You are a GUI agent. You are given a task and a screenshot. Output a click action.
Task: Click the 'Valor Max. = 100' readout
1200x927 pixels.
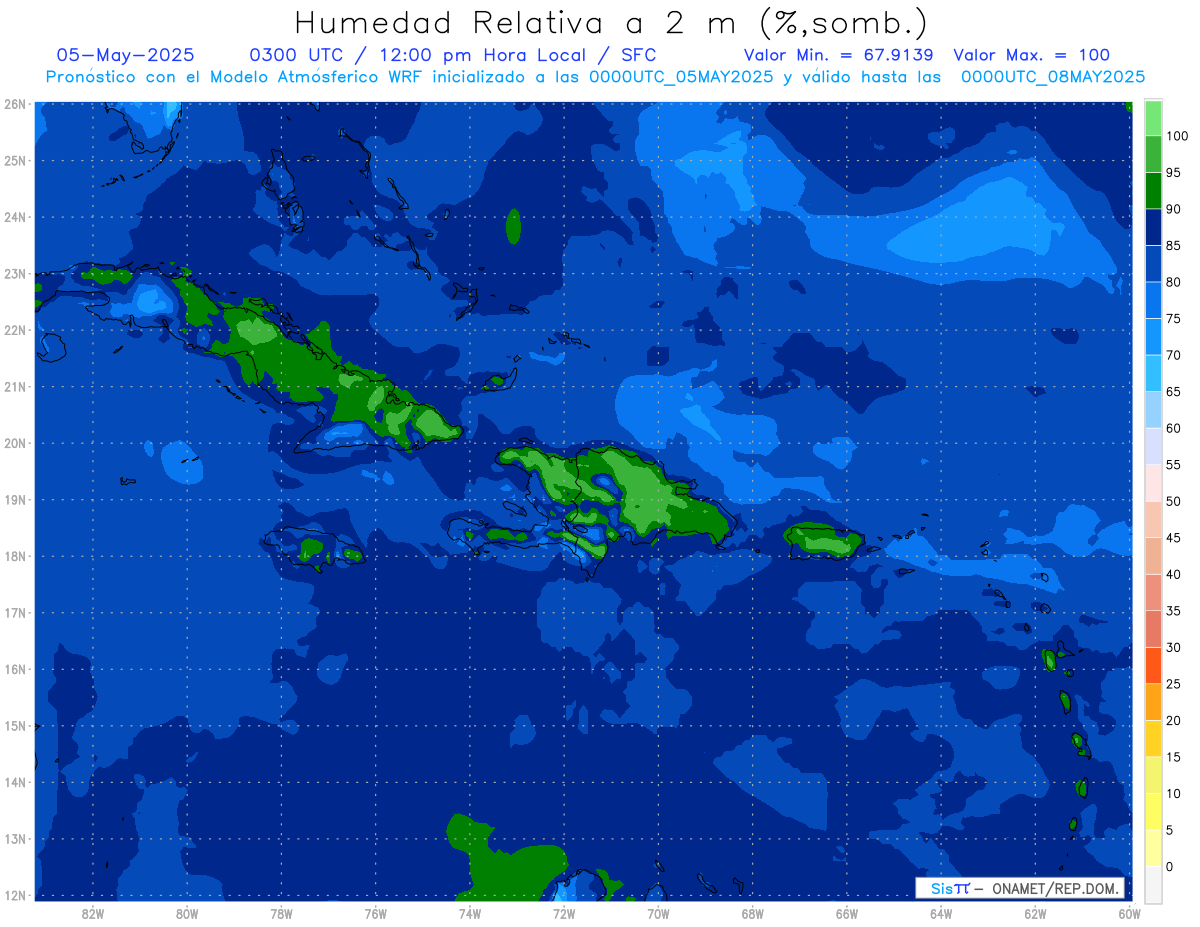[x=1031, y=55]
